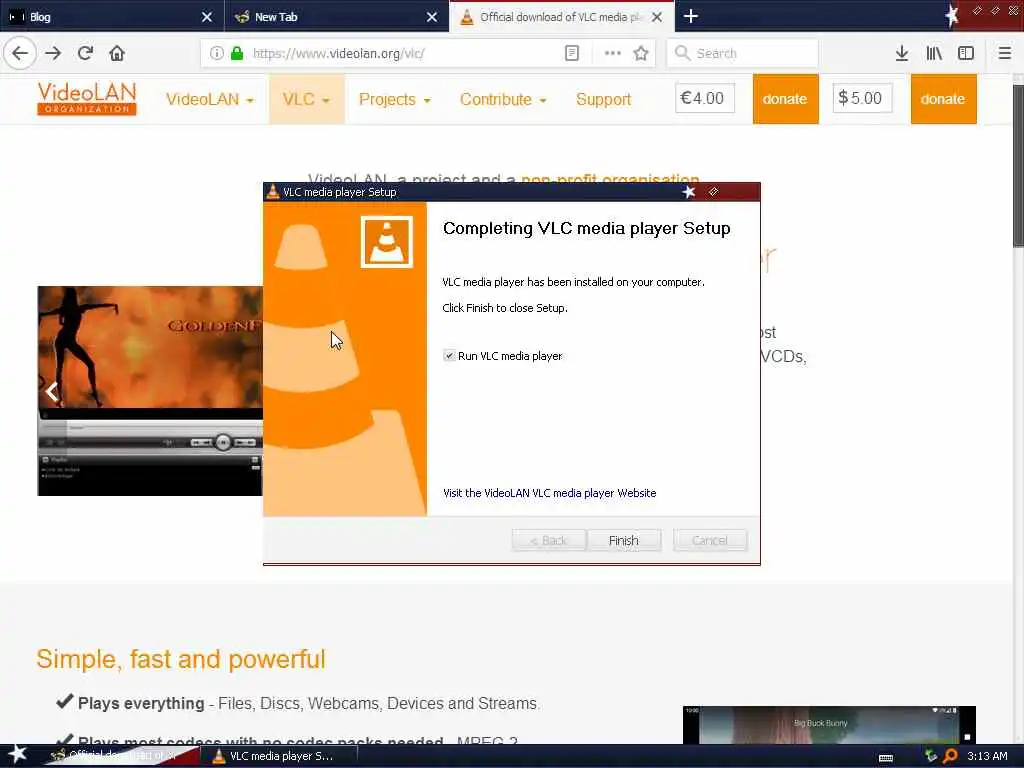The height and width of the screenshot is (768, 1024).
Task: Expand the VLC navigation dropdown
Action: [x=306, y=99]
